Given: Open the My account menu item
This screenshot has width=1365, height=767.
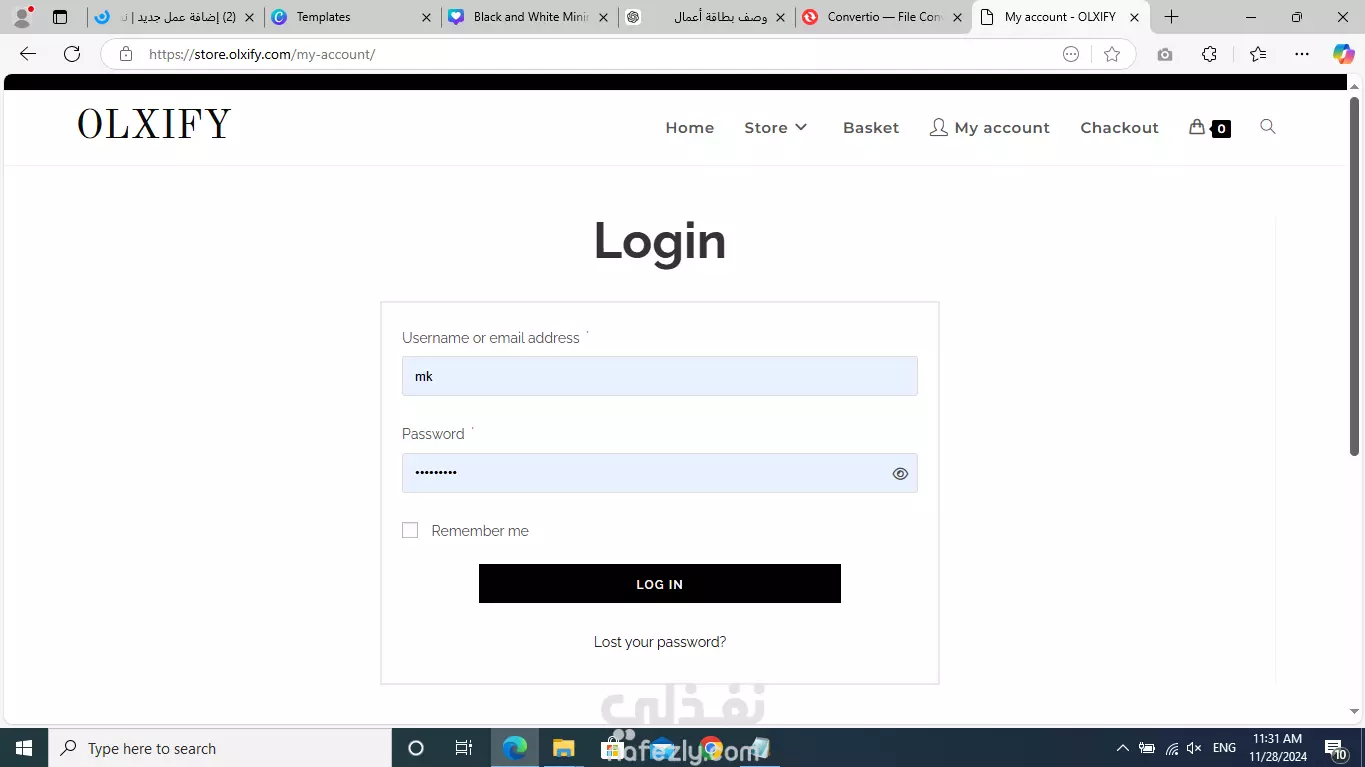Looking at the screenshot, I should pyautogui.click(x=990, y=128).
